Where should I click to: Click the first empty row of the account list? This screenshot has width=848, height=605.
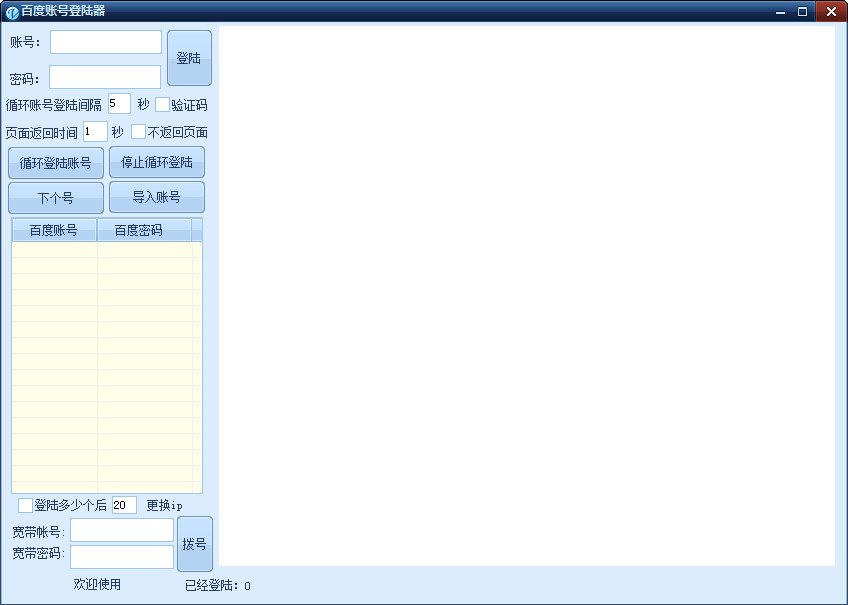107,250
